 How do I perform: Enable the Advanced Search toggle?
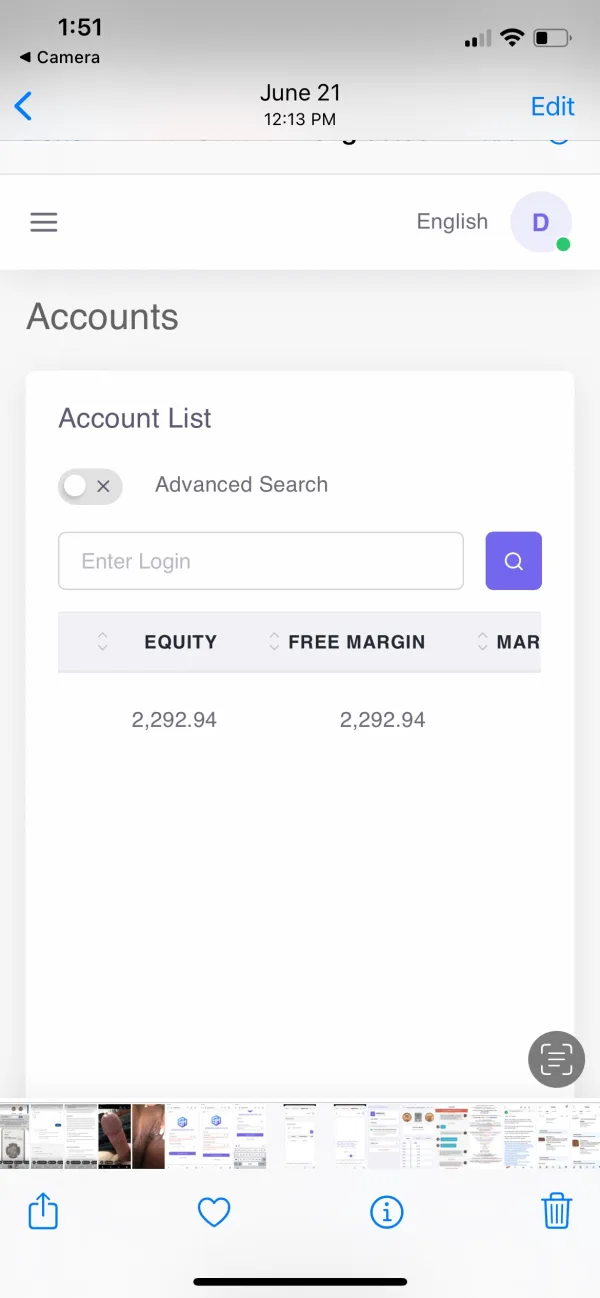(x=90, y=487)
